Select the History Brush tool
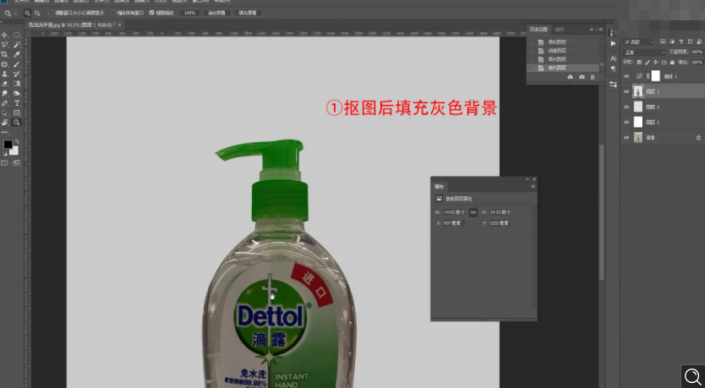Viewport: 705px width, 388px height. tap(17, 74)
